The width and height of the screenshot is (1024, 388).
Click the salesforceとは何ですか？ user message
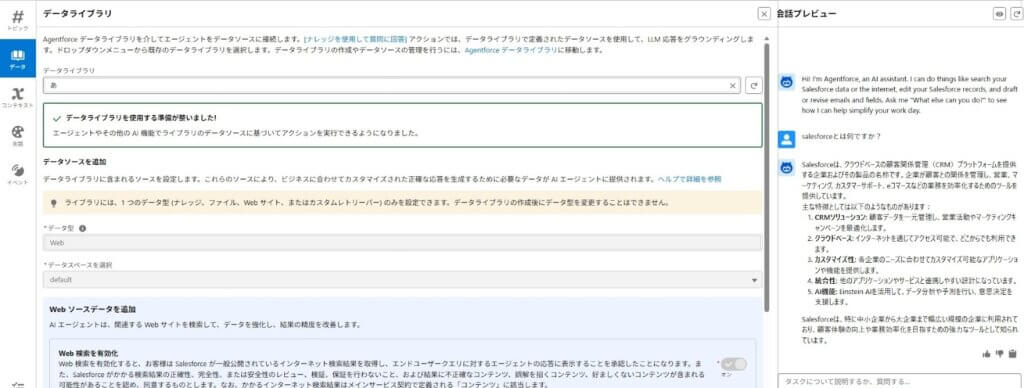(842, 137)
